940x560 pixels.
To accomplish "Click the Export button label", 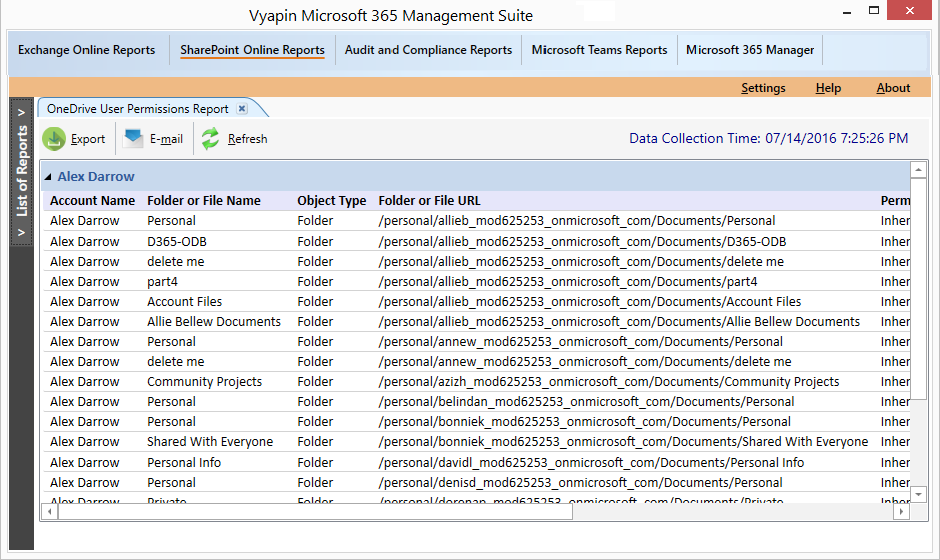I will (88, 139).
